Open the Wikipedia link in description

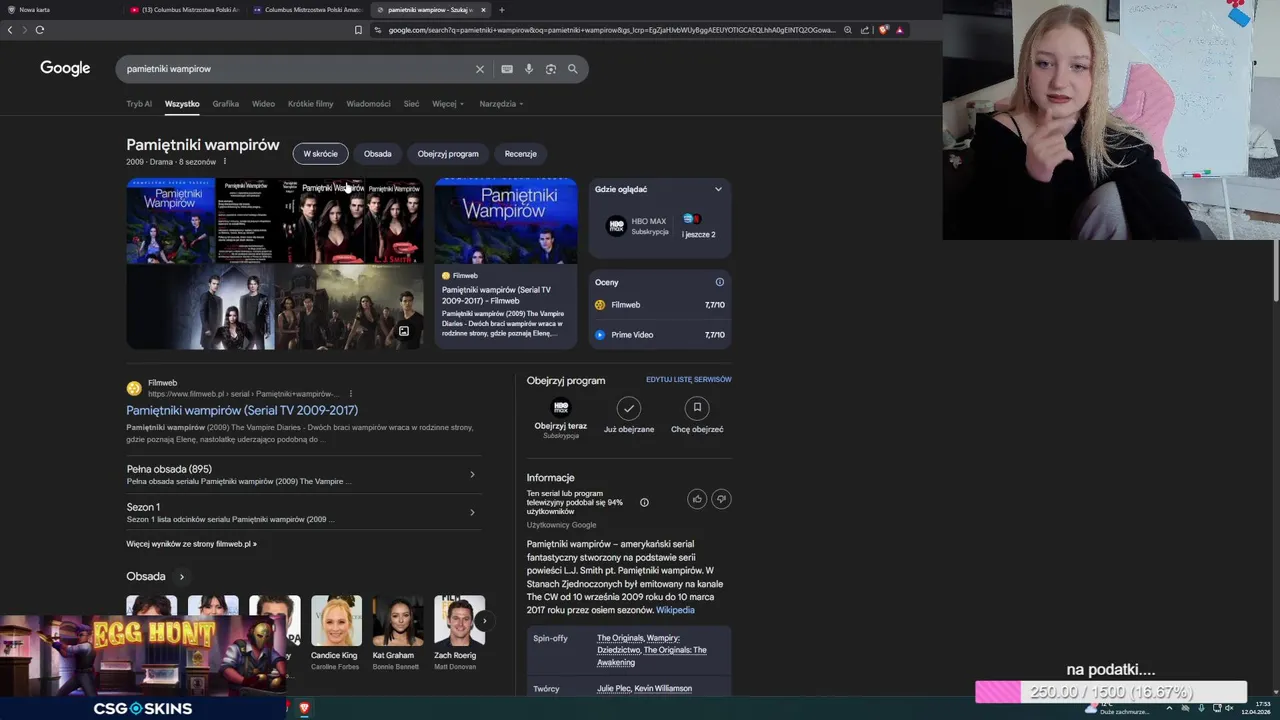[x=675, y=610]
